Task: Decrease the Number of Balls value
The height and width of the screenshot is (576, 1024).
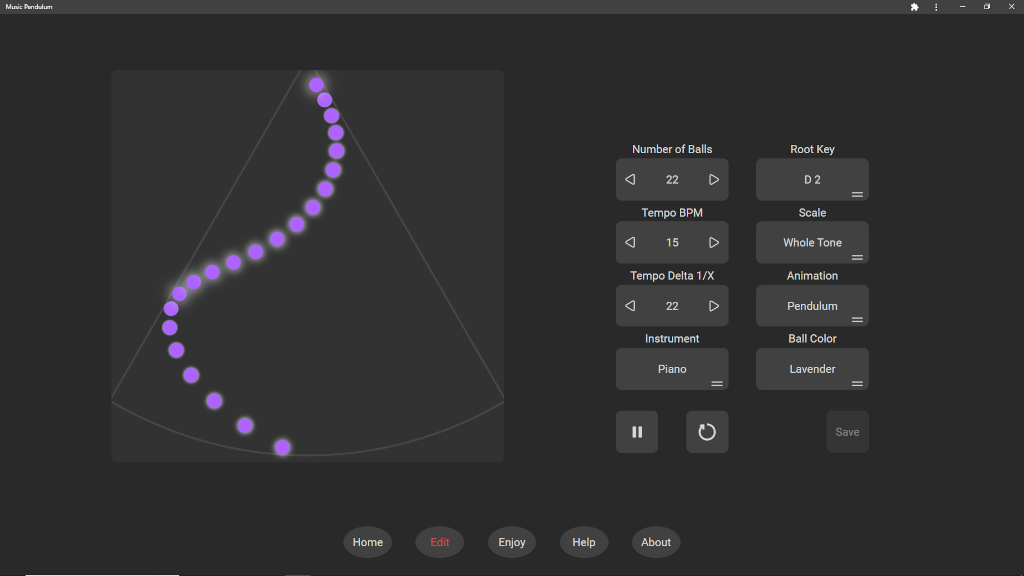Action: 630,180
